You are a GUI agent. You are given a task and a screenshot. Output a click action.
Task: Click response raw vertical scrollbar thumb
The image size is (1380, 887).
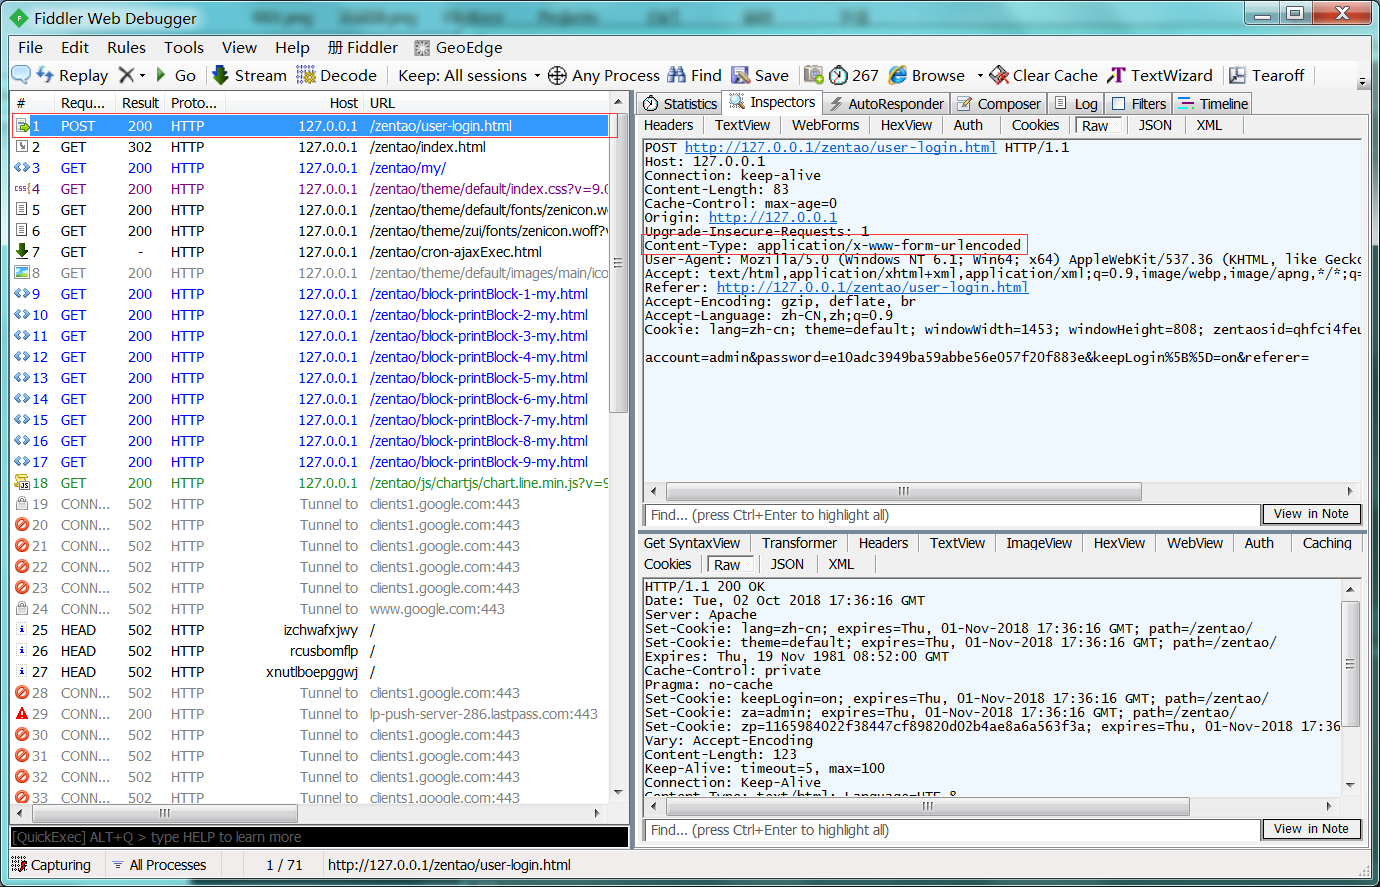pyautogui.click(x=1350, y=664)
